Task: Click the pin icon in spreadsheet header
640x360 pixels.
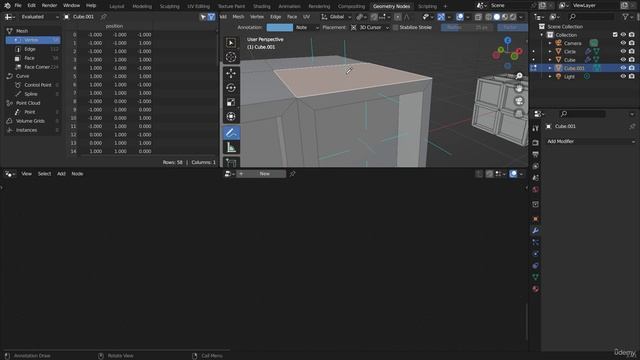Action: pyautogui.click(x=104, y=17)
